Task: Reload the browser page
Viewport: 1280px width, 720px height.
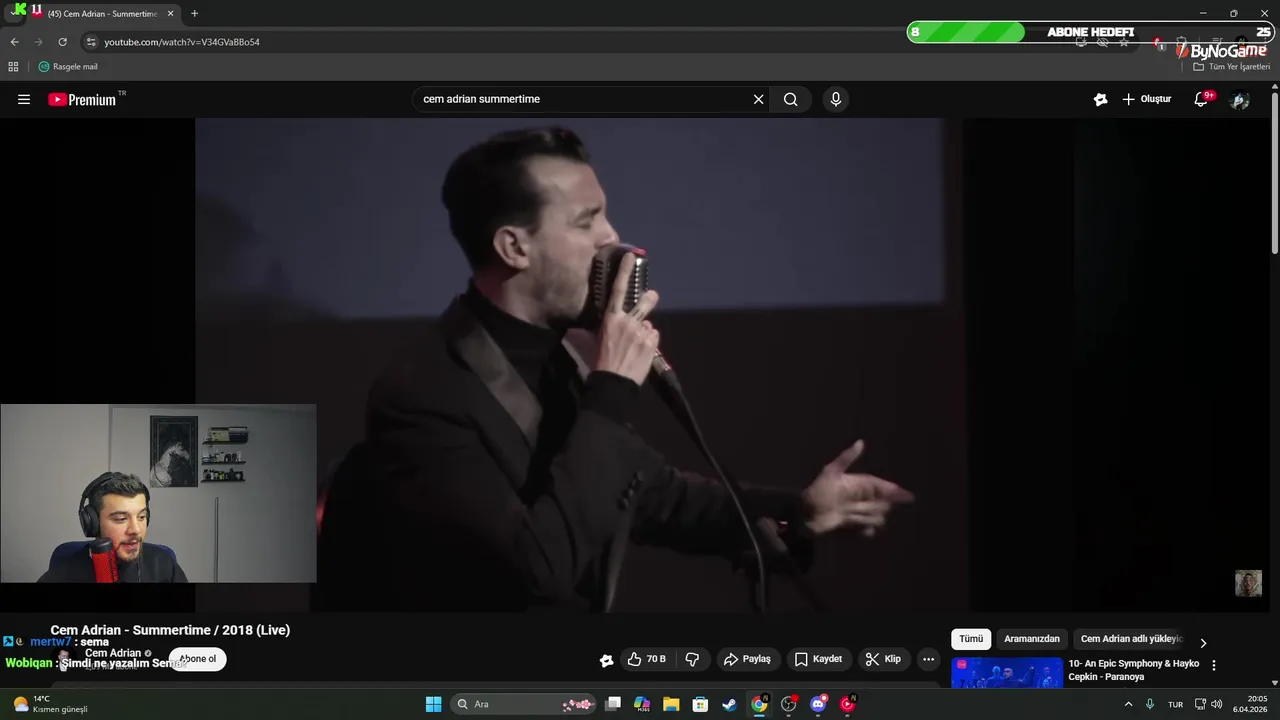Action: coord(62,42)
